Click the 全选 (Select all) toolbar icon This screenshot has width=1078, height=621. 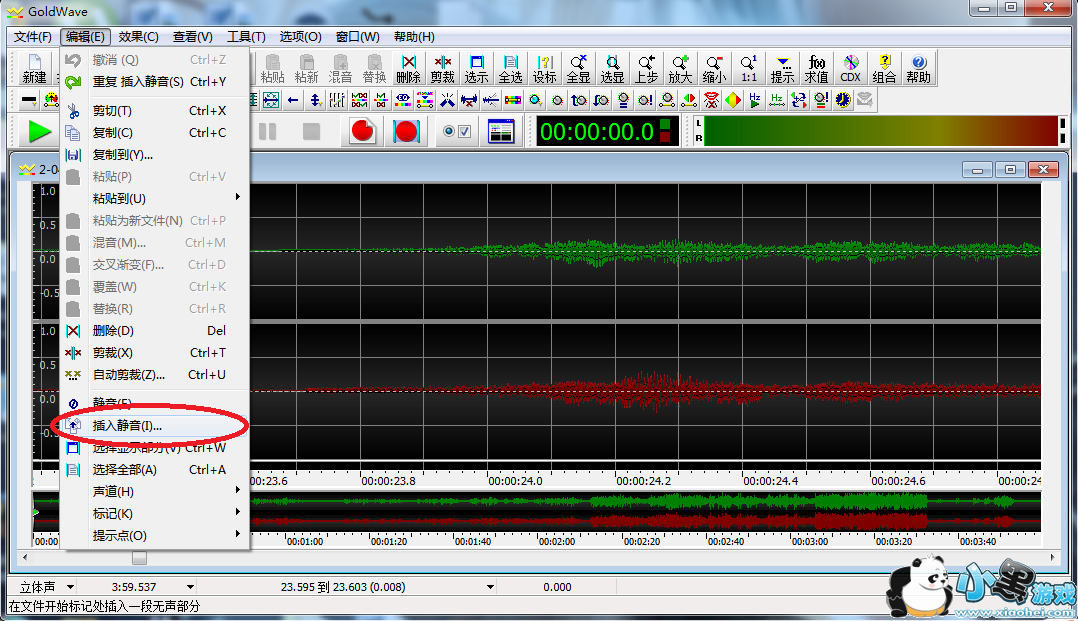pos(510,68)
